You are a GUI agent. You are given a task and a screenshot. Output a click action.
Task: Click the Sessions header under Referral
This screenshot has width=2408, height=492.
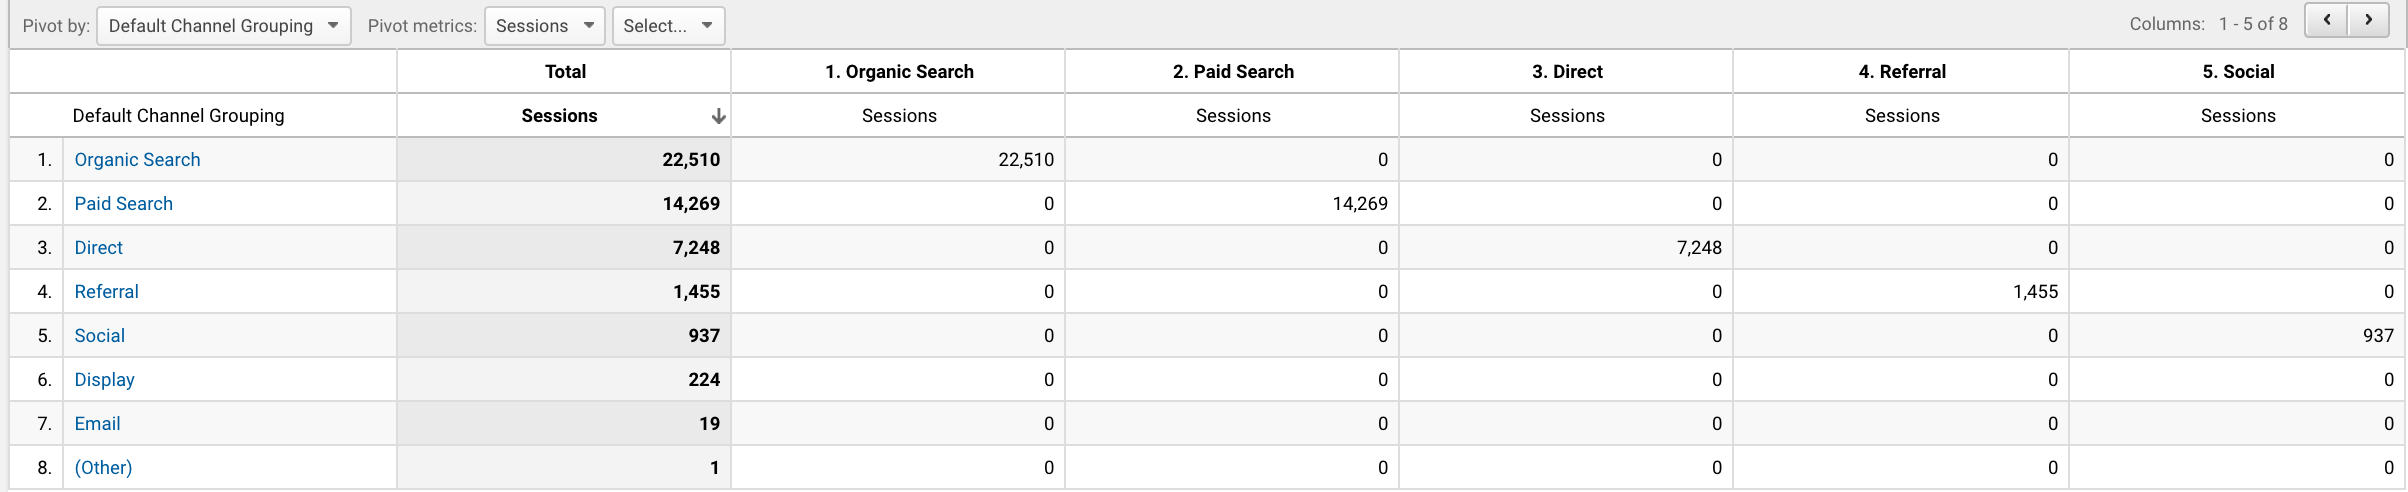pos(1902,116)
